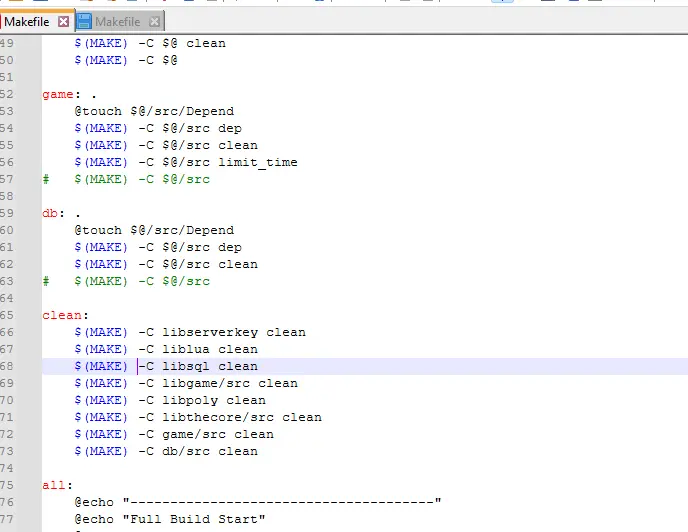Click line 62 '$(MAKE) -C $@/src clean'
This screenshot has width=688, height=532.
(x=166, y=264)
